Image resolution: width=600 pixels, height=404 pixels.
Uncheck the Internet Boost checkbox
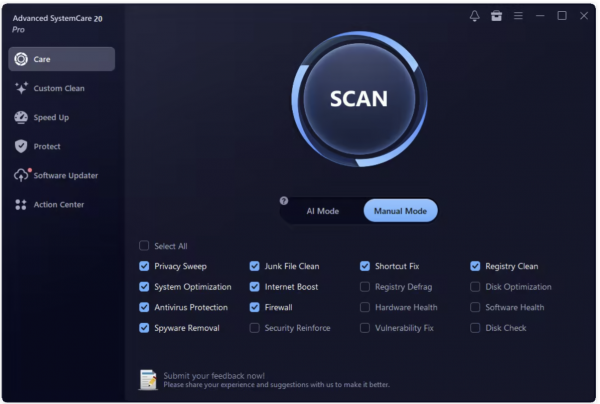tap(254, 287)
